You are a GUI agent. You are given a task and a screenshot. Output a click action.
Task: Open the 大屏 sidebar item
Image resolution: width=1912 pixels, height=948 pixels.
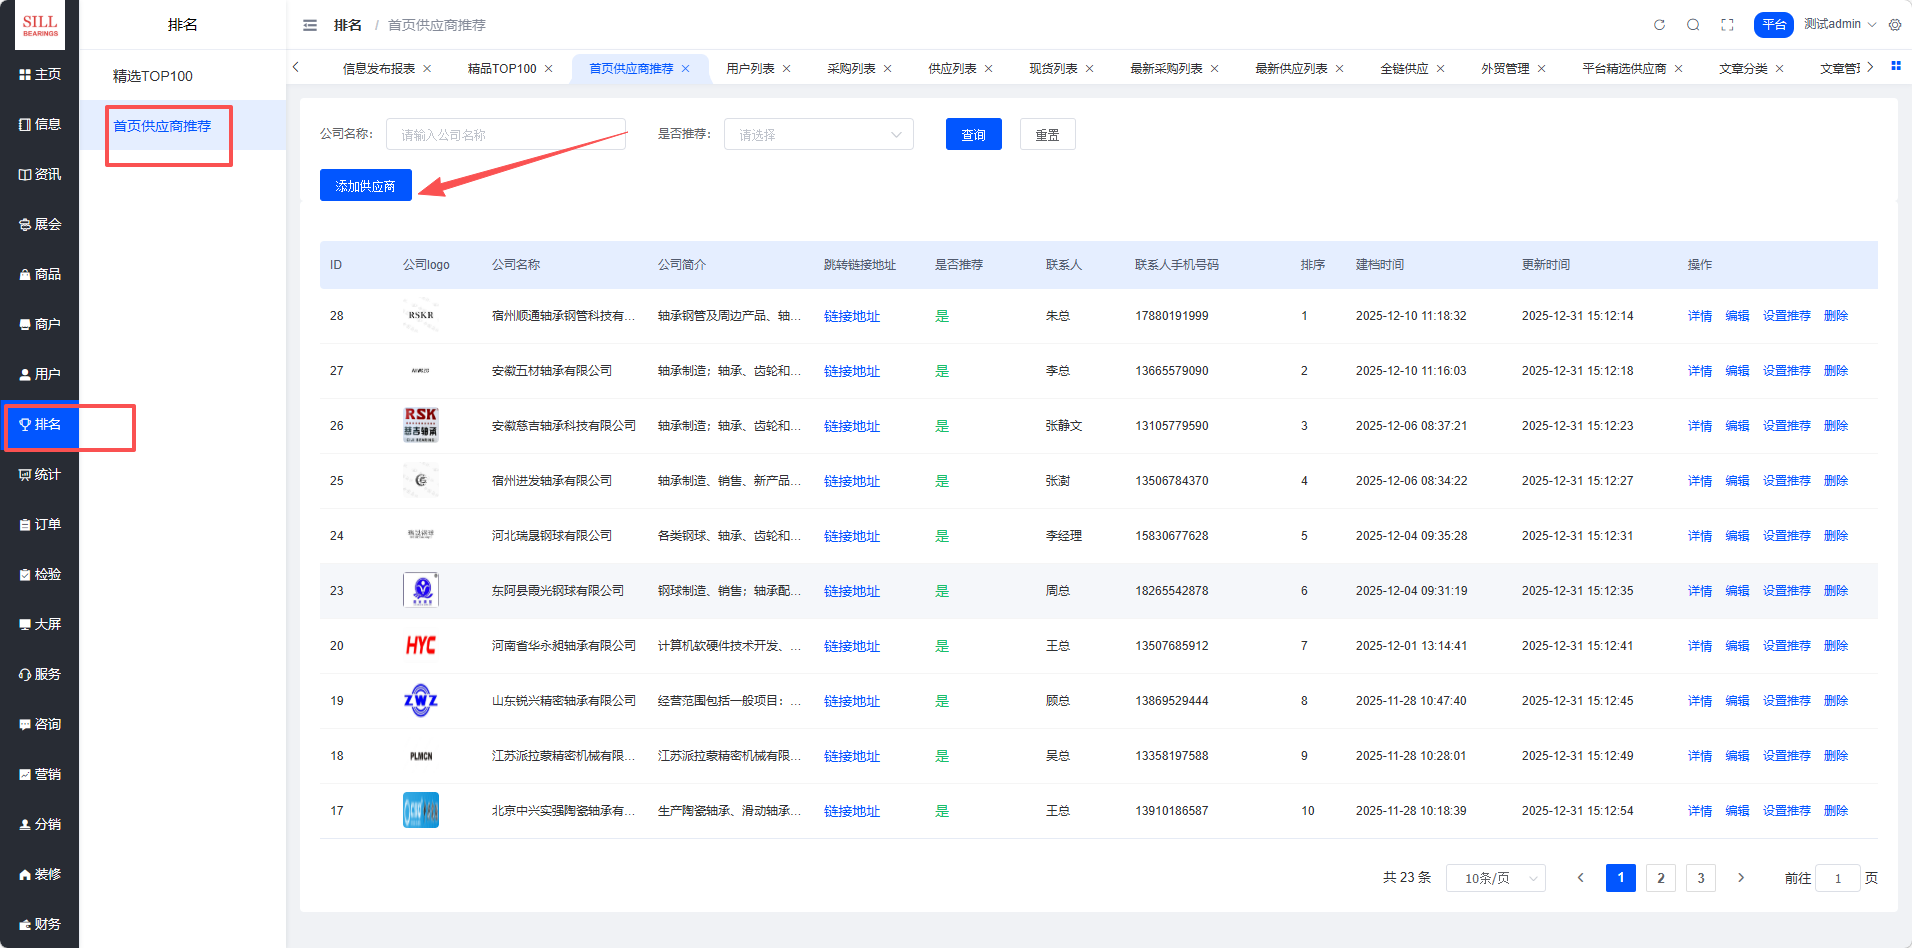[x=40, y=624]
